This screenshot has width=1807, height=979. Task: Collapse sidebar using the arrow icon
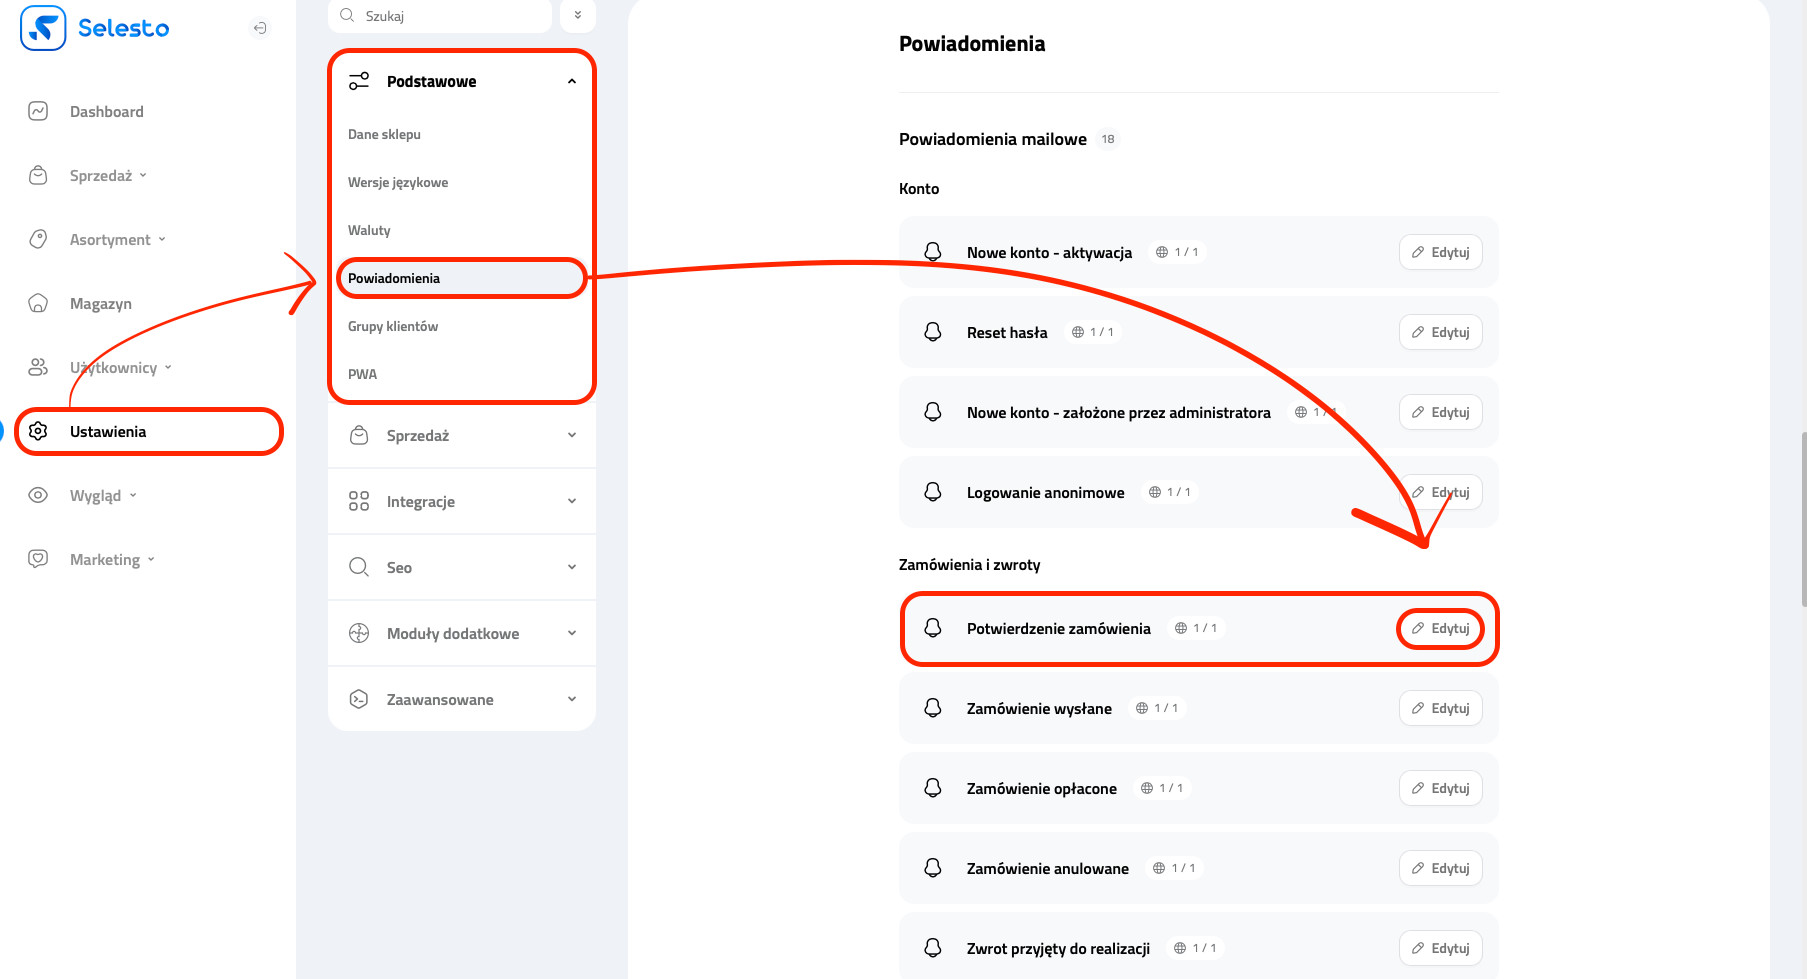point(260,28)
